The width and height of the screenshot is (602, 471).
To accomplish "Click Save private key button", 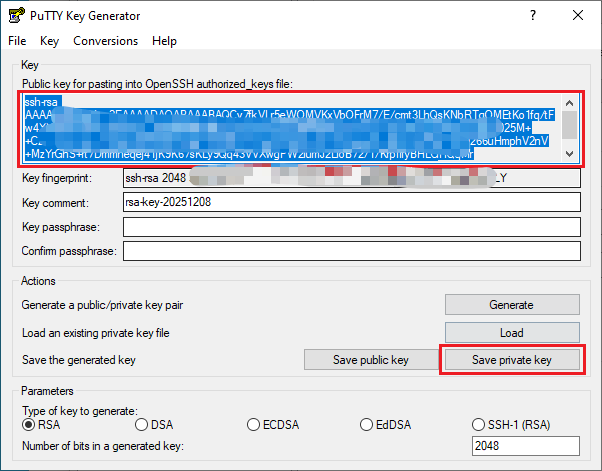I will tap(512, 360).
